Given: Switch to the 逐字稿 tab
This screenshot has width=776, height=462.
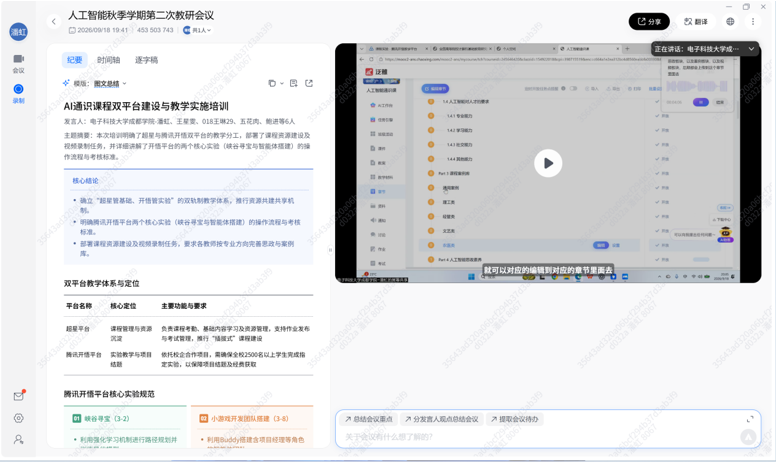Looking at the screenshot, I should [x=146, y=60].
